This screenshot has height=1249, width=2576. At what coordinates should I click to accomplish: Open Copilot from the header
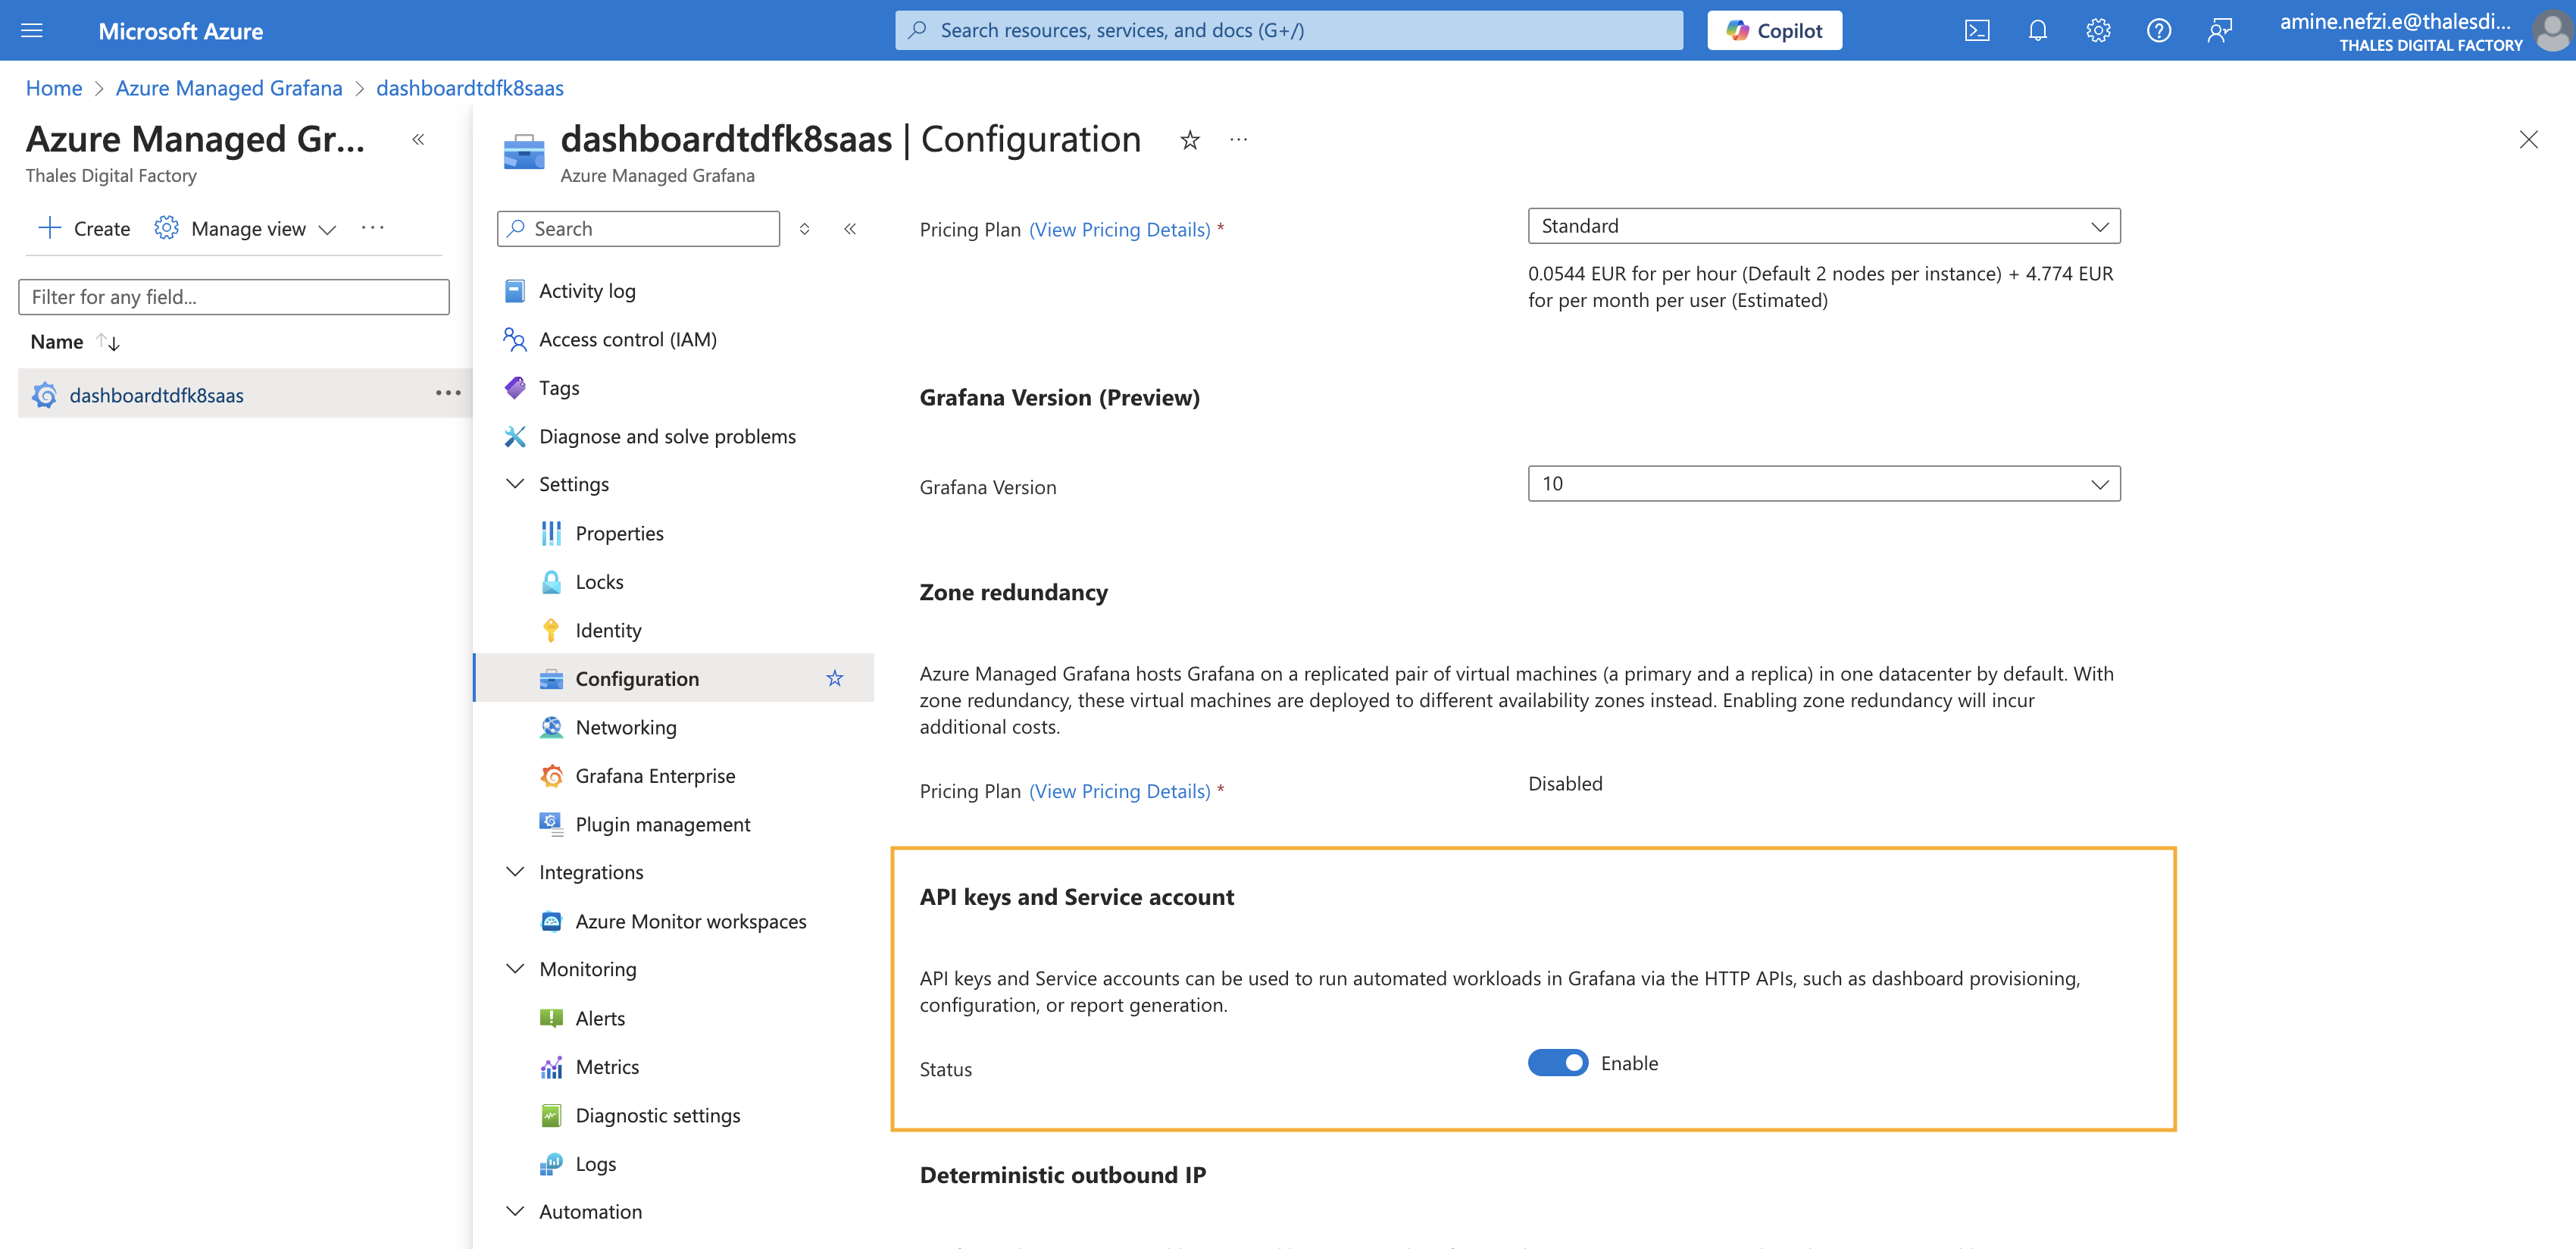point(1774,30)
